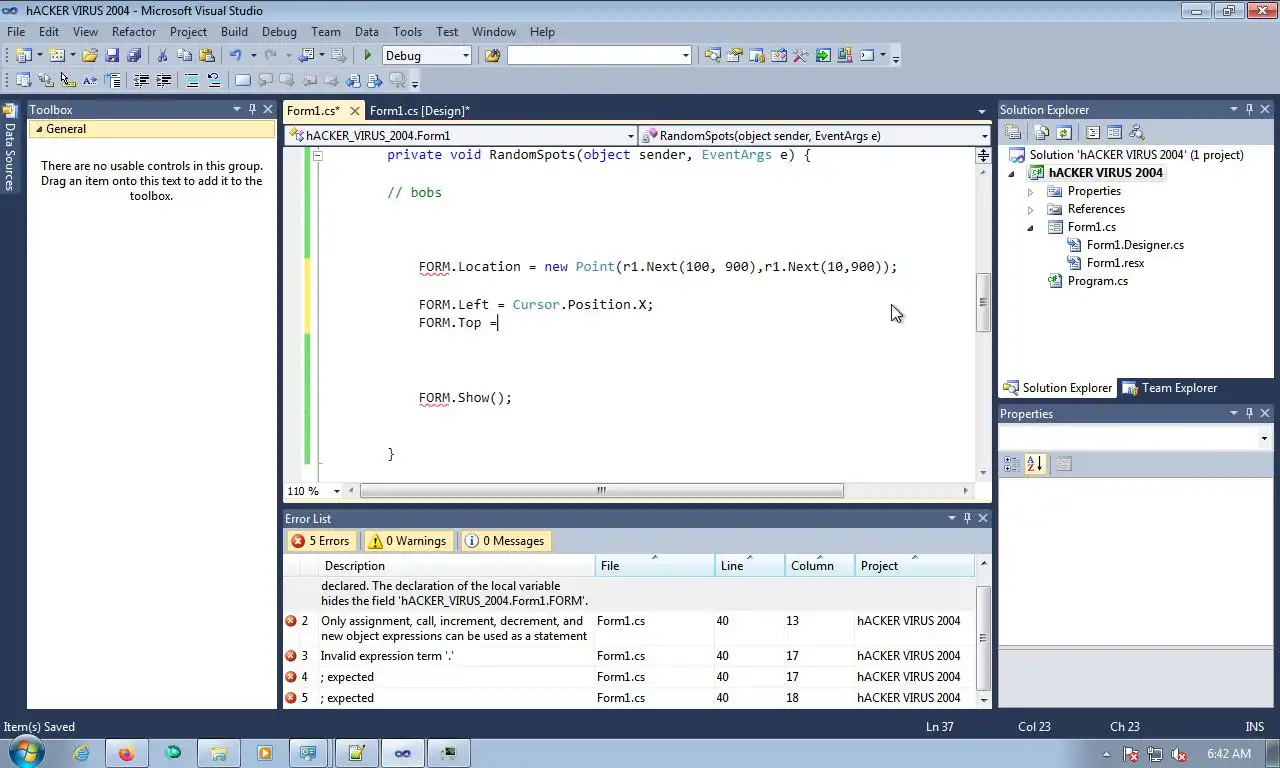Open the Properties Window toolbar icon
Screen dimensions: 1280x768
point(734,56)
